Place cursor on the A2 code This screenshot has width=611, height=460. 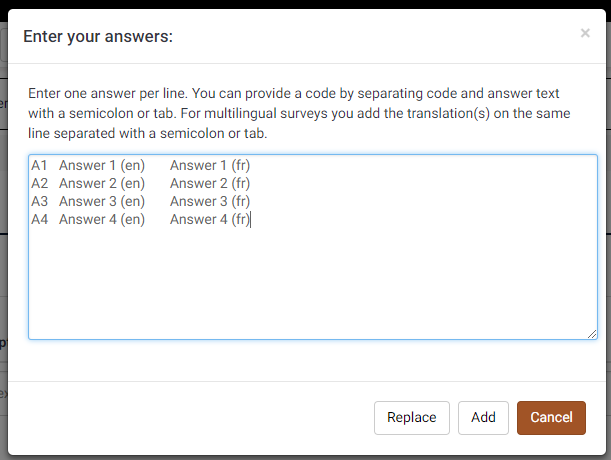(x=39, y=183)
